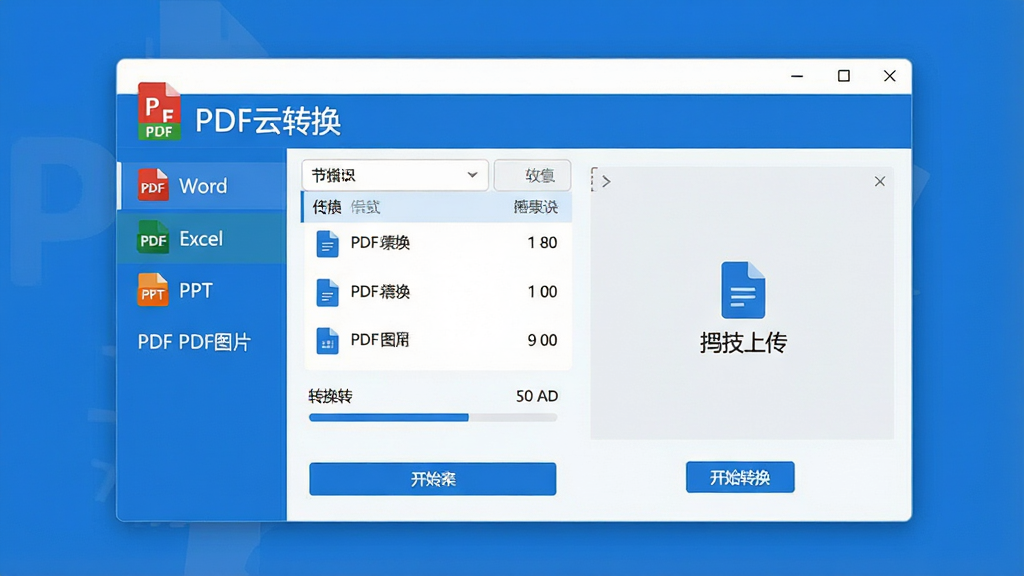This screenshot has width=1024, height=576.
Task: Click the first column header of file list
Action: pos(327,208)
